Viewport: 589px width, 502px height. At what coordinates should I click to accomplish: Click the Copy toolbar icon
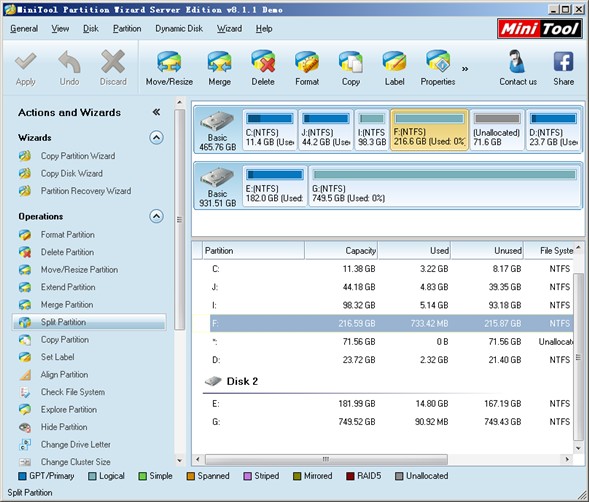[x=351, y=62]
